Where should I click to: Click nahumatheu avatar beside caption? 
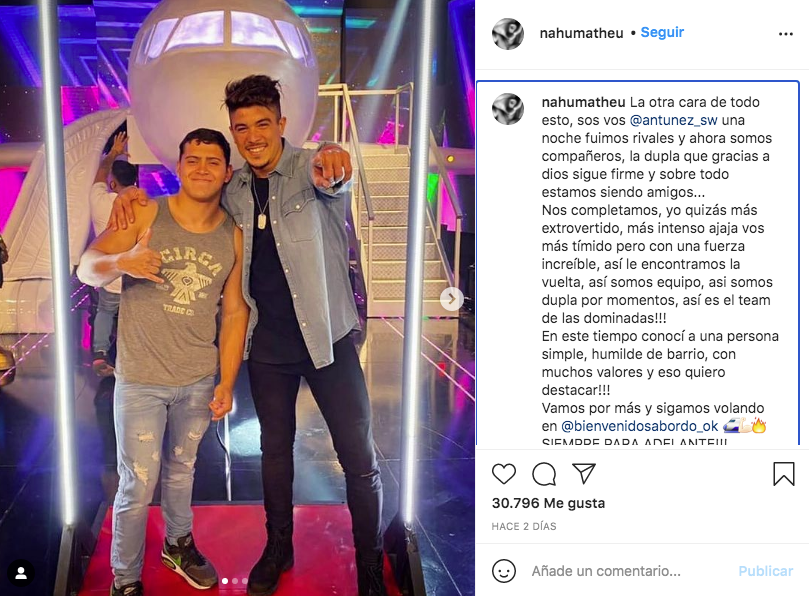click(508, 109)
